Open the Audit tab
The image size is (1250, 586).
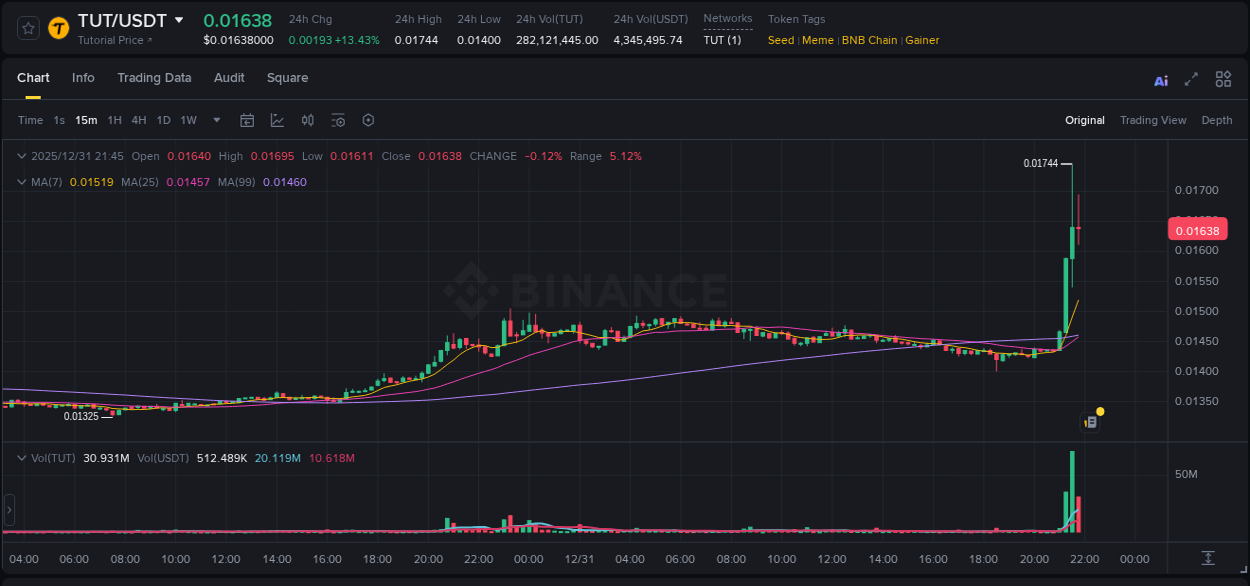tap(229, 78)
